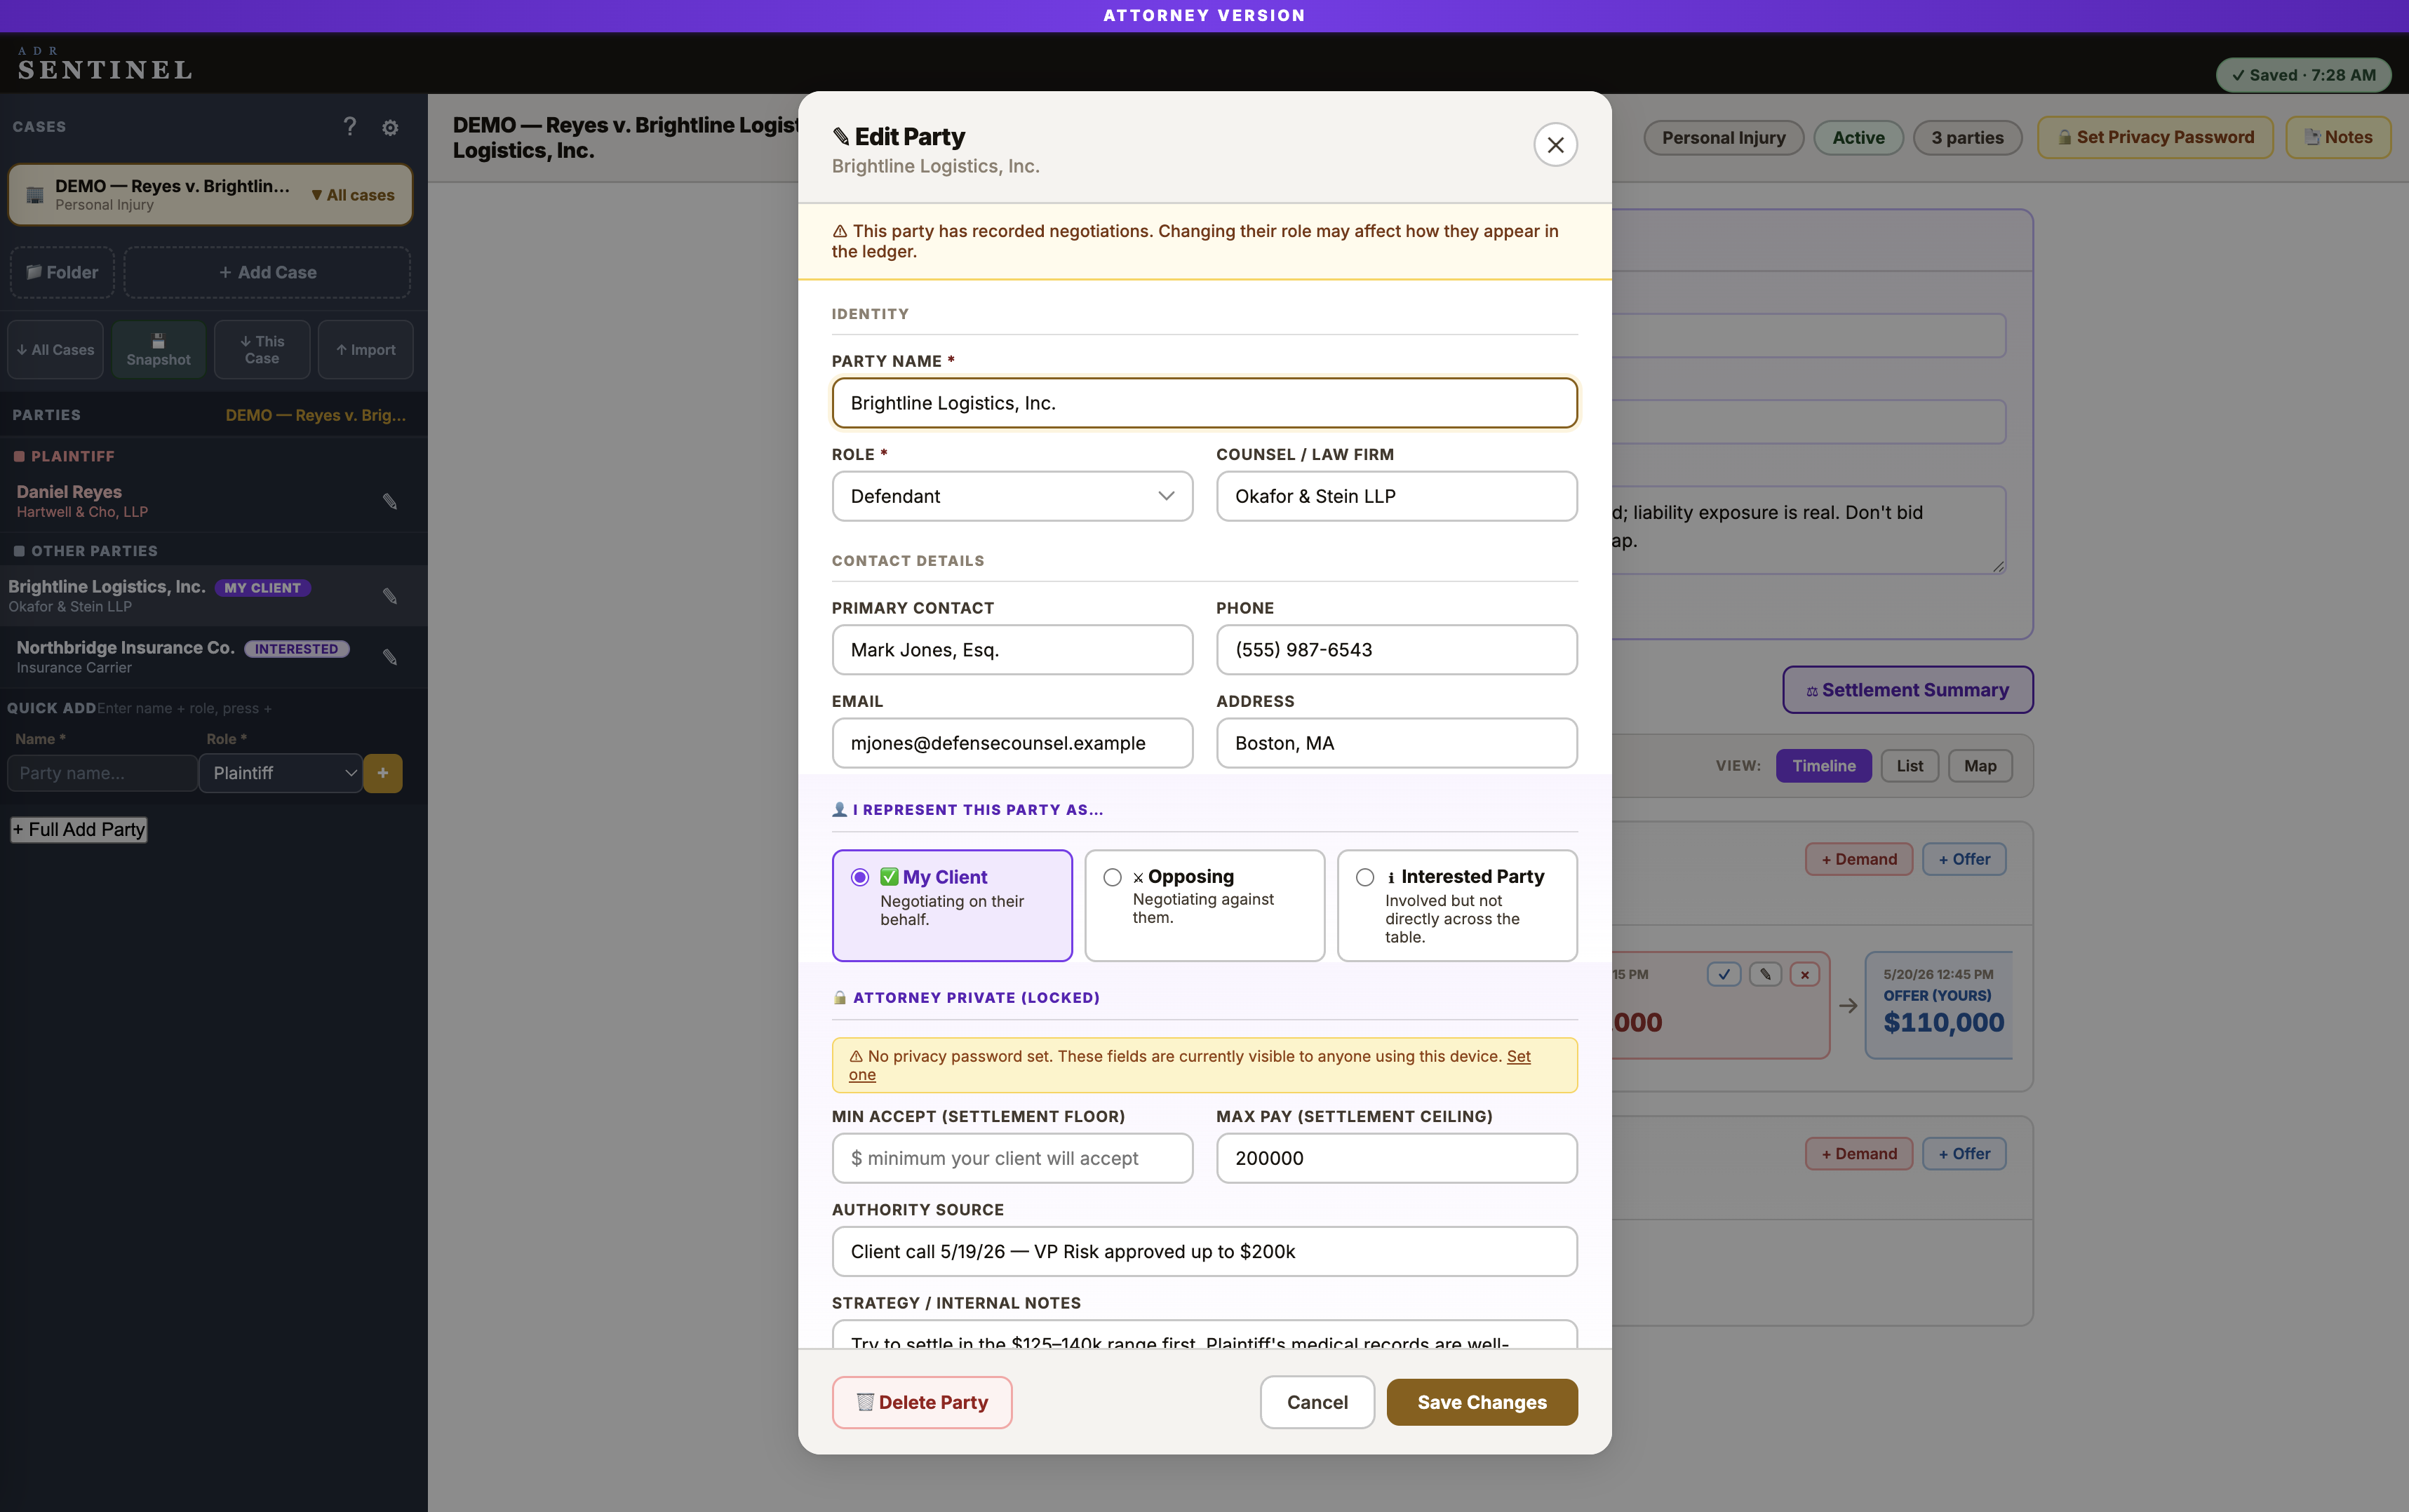This screenshot has width=2409, height=1512.
Task: Cancel the Edit Party dialog
Action: point(1317,1402)
